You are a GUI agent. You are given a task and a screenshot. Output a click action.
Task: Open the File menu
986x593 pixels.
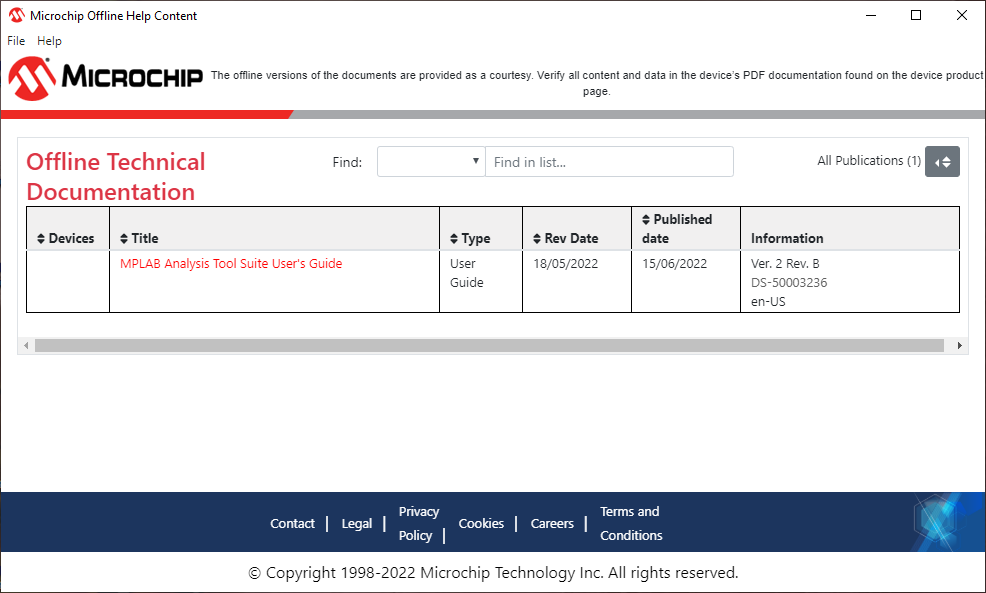(x=16, y=41)
